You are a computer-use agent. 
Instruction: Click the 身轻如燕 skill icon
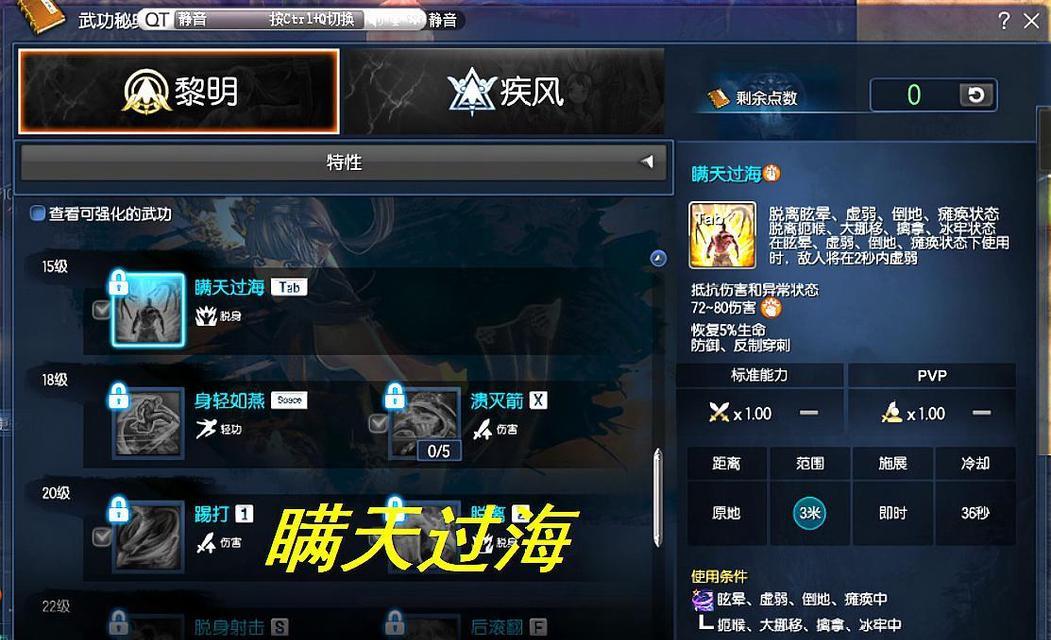(x=148, y=424)
